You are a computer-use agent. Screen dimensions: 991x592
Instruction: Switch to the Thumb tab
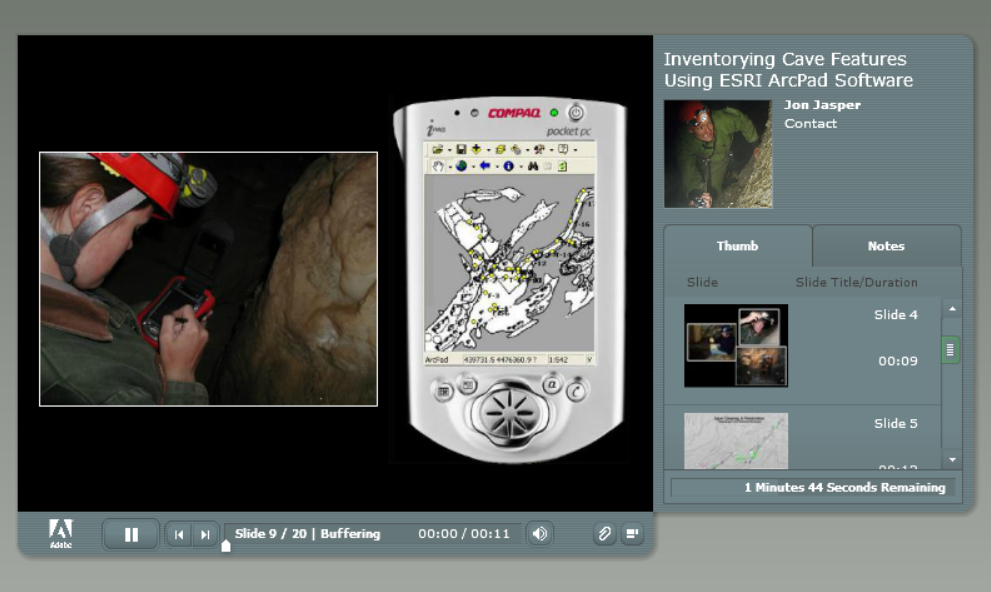[x=738, y=246]
